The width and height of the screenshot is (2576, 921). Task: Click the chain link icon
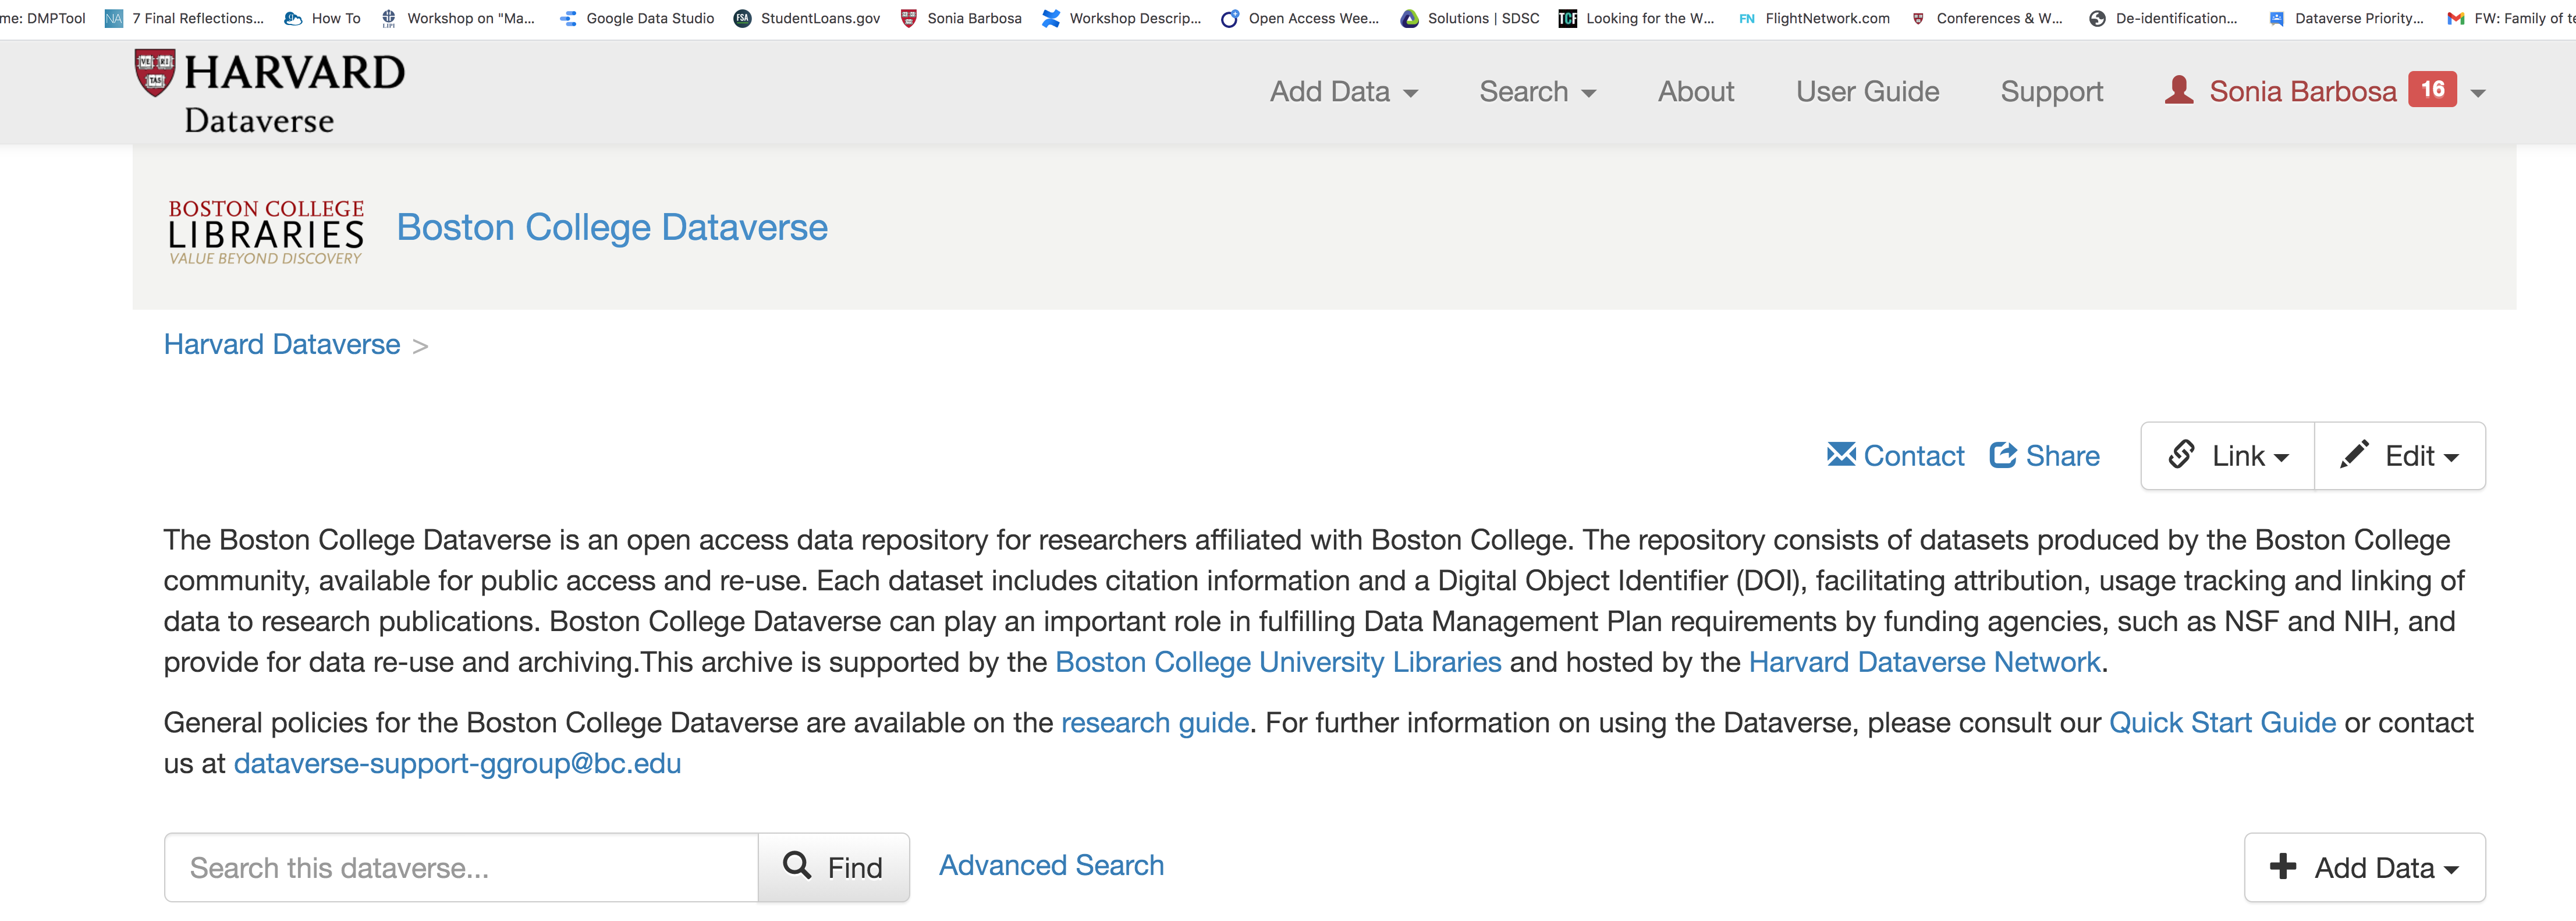(2181, 455)
